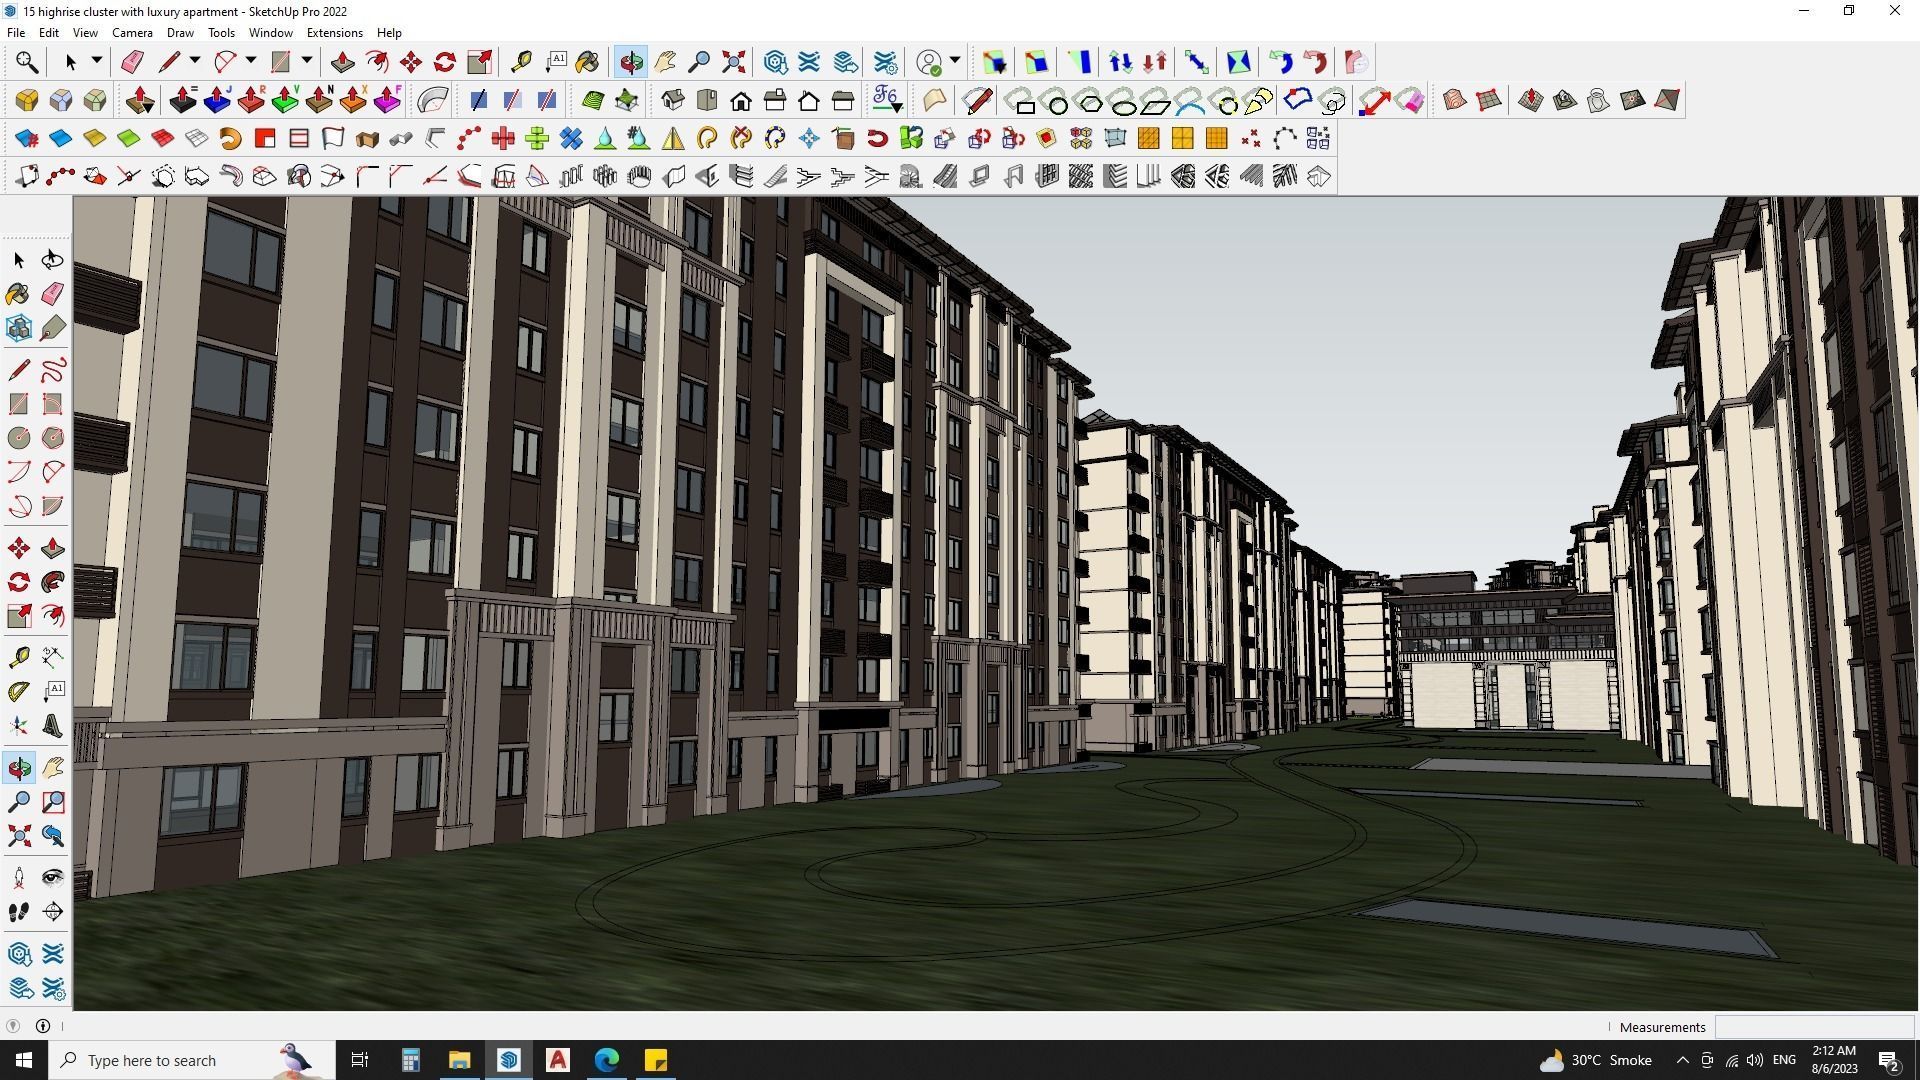Open the Tools menu
This screenshot has width=1920, height=1080.
click(221, 32)
